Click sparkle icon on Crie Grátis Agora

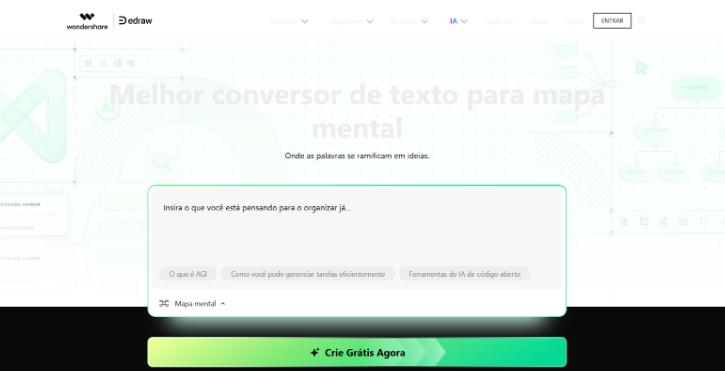315,352
